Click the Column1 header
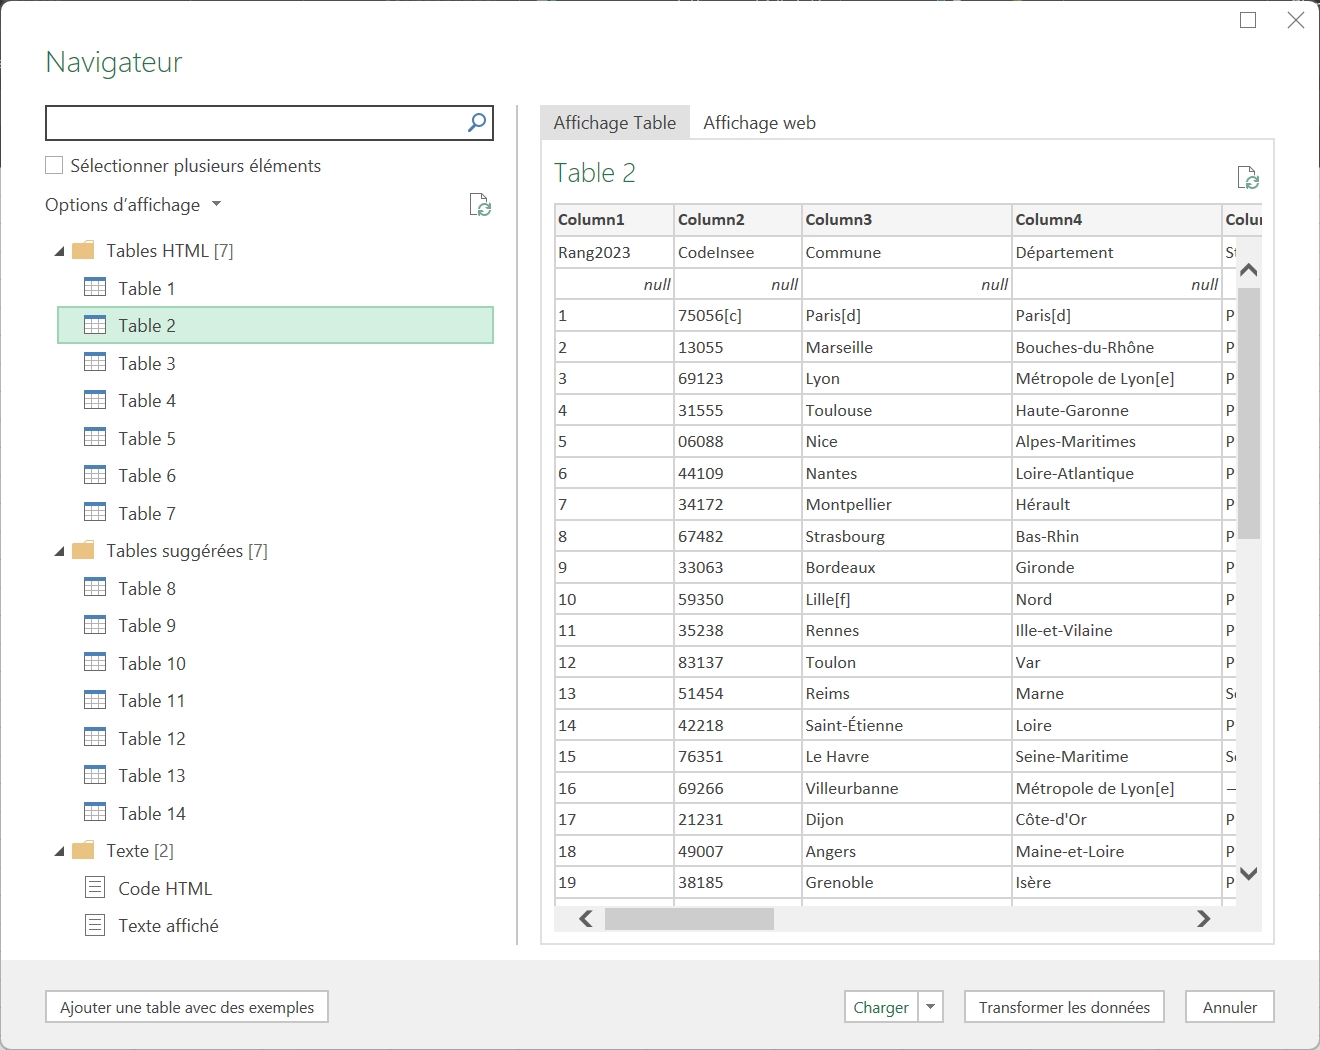 click(x=614, y=219)
